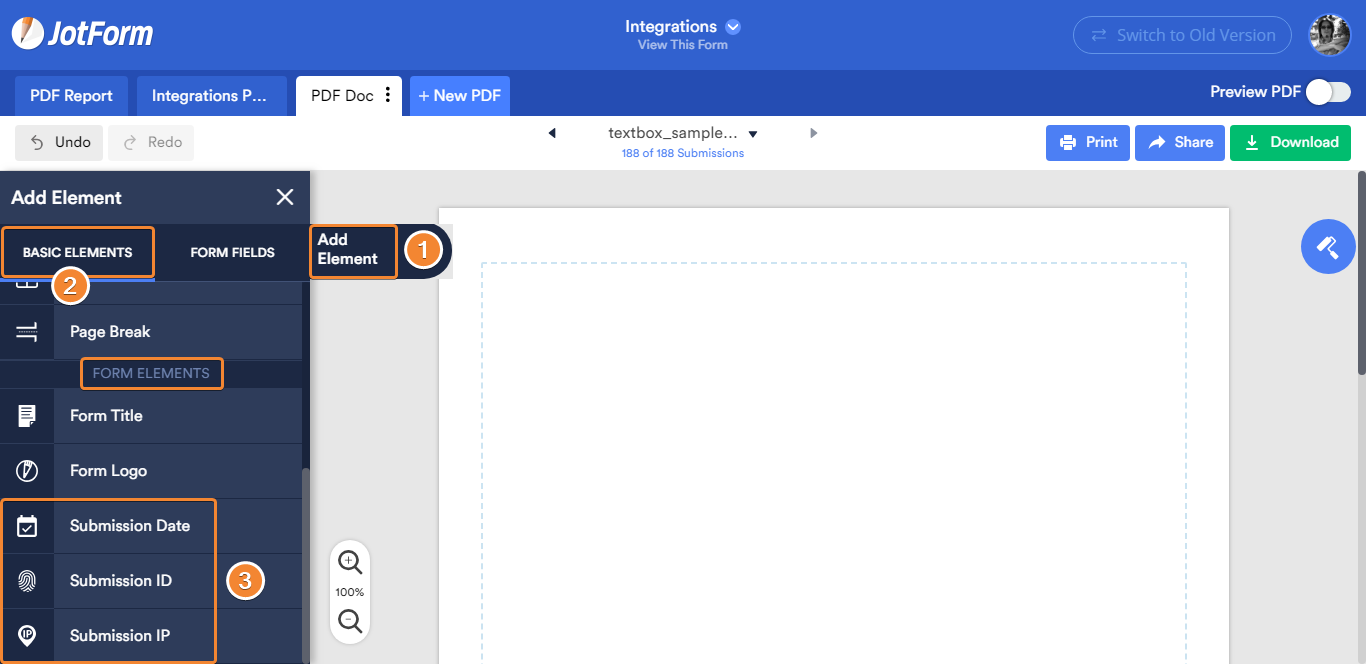Screen dimensions: 1366x664
Task: Close the Add Element panel
Action: (x=285, y=197)
